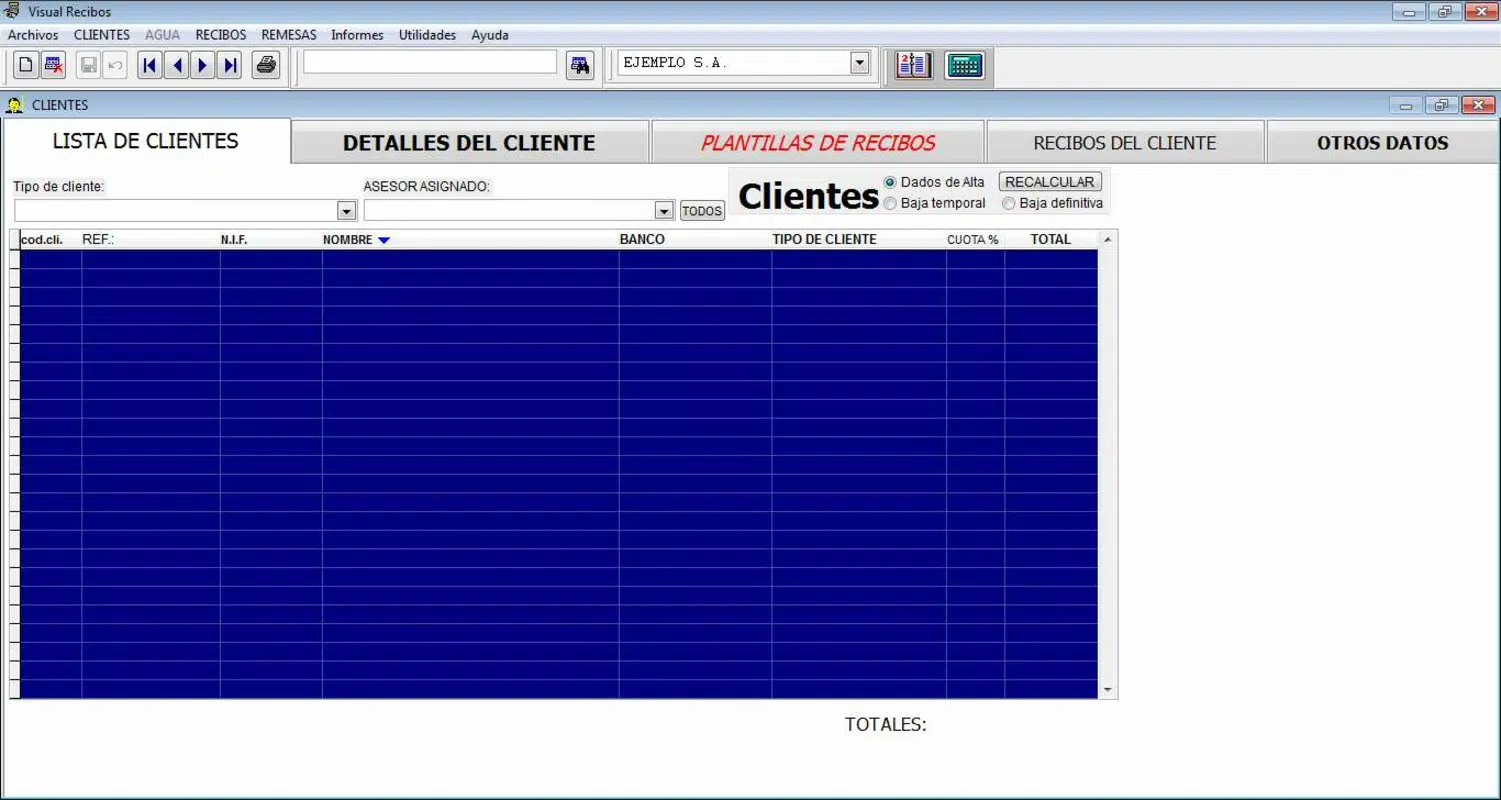Expand the 'ASESOR ASIGNADO' dropdown
This screenshot has height=800, width=1501.
click(x=664, y=211)
